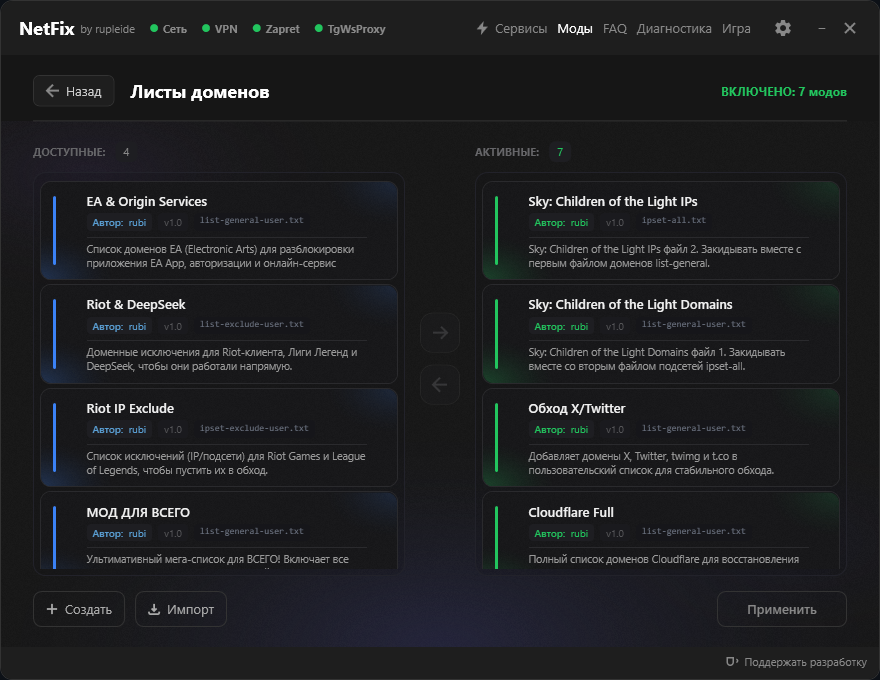
Task: Click the TgWsProxy status indicator
Action: [x=350, y=29]
